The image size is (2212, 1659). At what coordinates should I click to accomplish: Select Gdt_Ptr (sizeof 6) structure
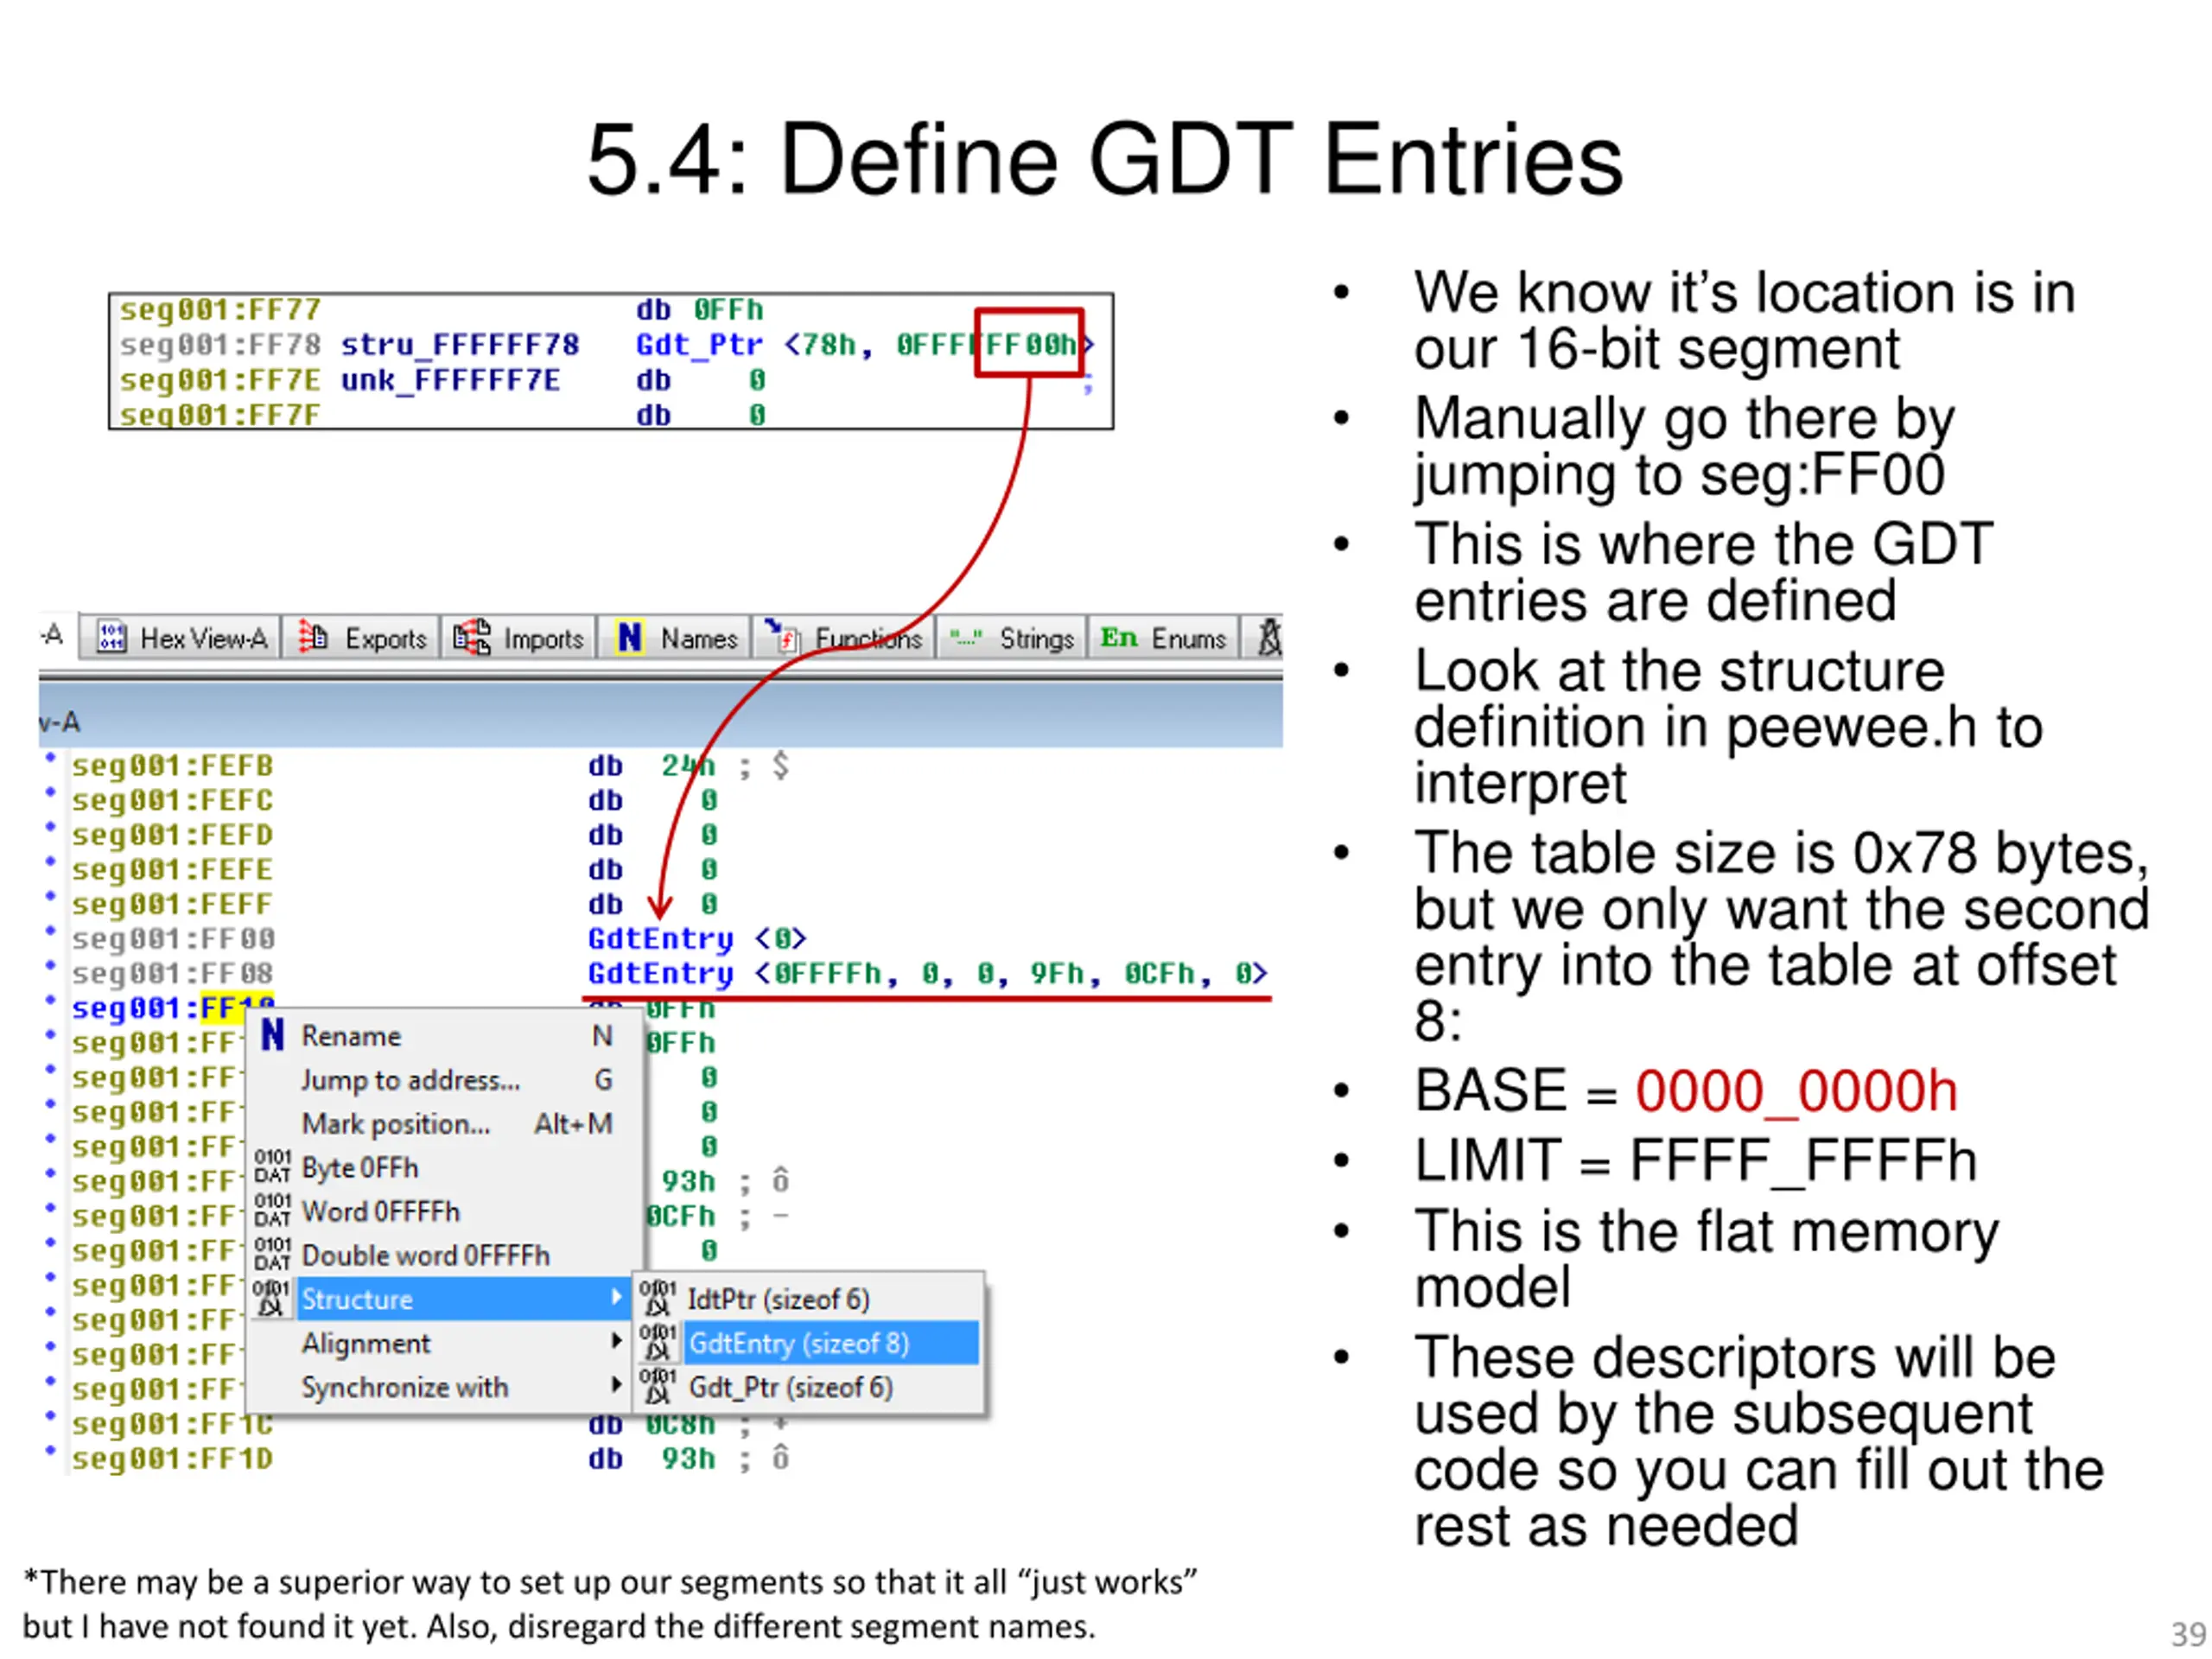pos(809,1387)
